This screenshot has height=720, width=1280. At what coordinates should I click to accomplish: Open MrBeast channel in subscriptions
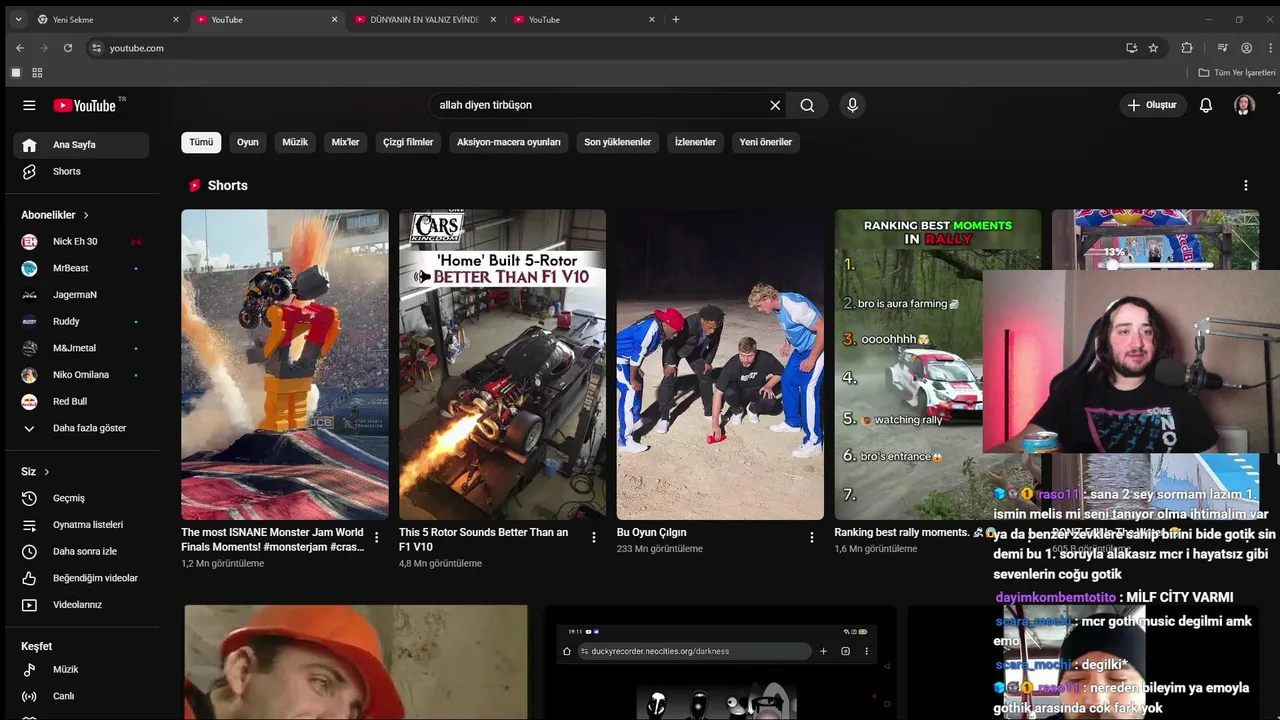81,268
